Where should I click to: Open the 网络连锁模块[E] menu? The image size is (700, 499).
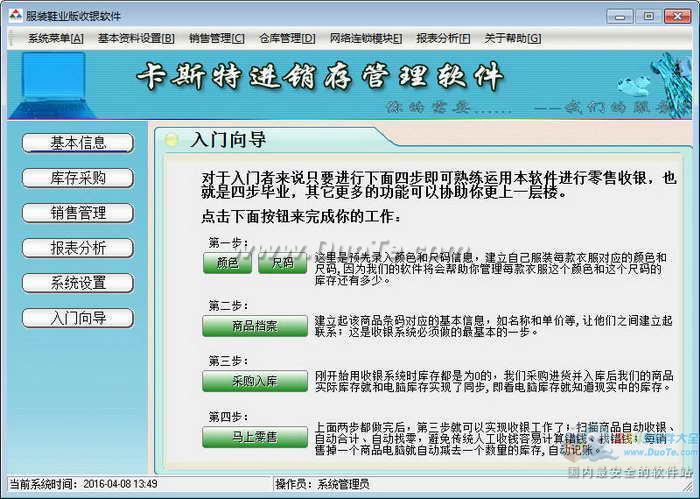(365, 39)
